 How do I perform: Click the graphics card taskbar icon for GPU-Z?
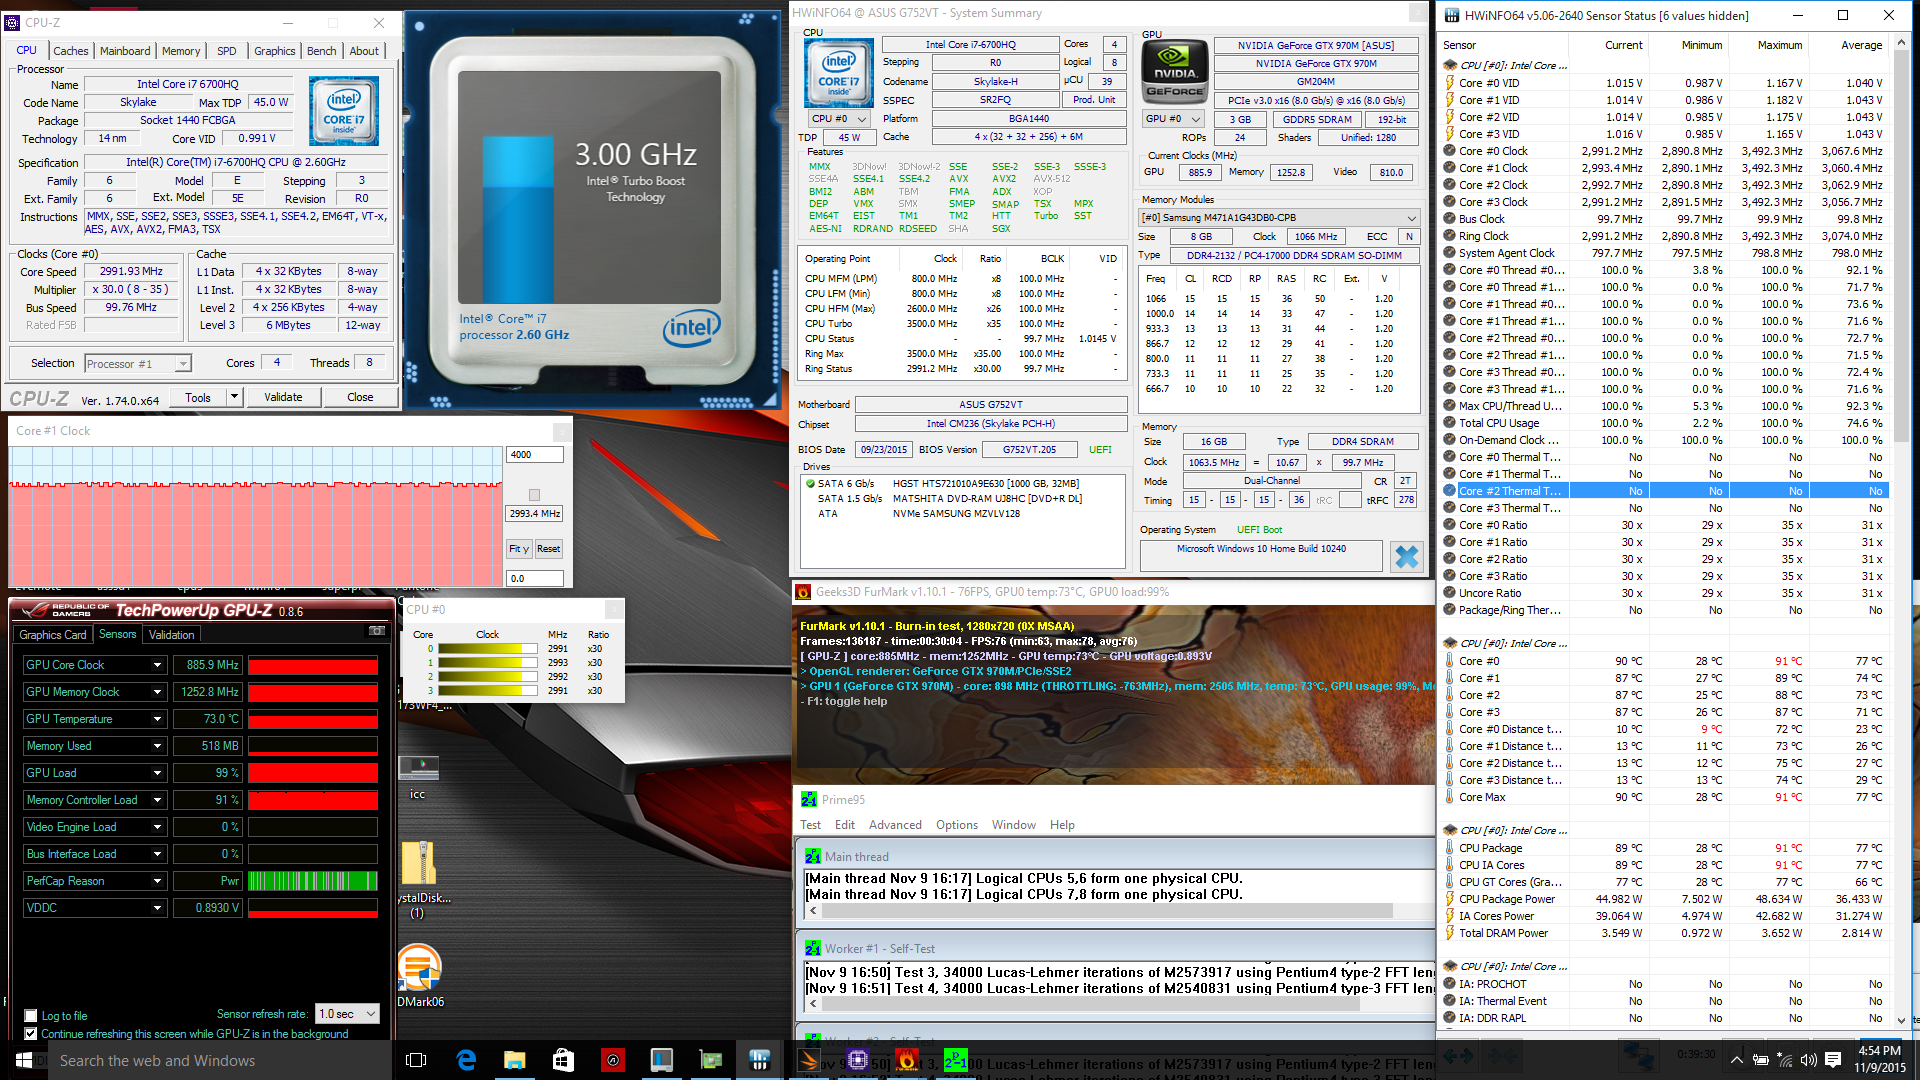[710, 1060]
